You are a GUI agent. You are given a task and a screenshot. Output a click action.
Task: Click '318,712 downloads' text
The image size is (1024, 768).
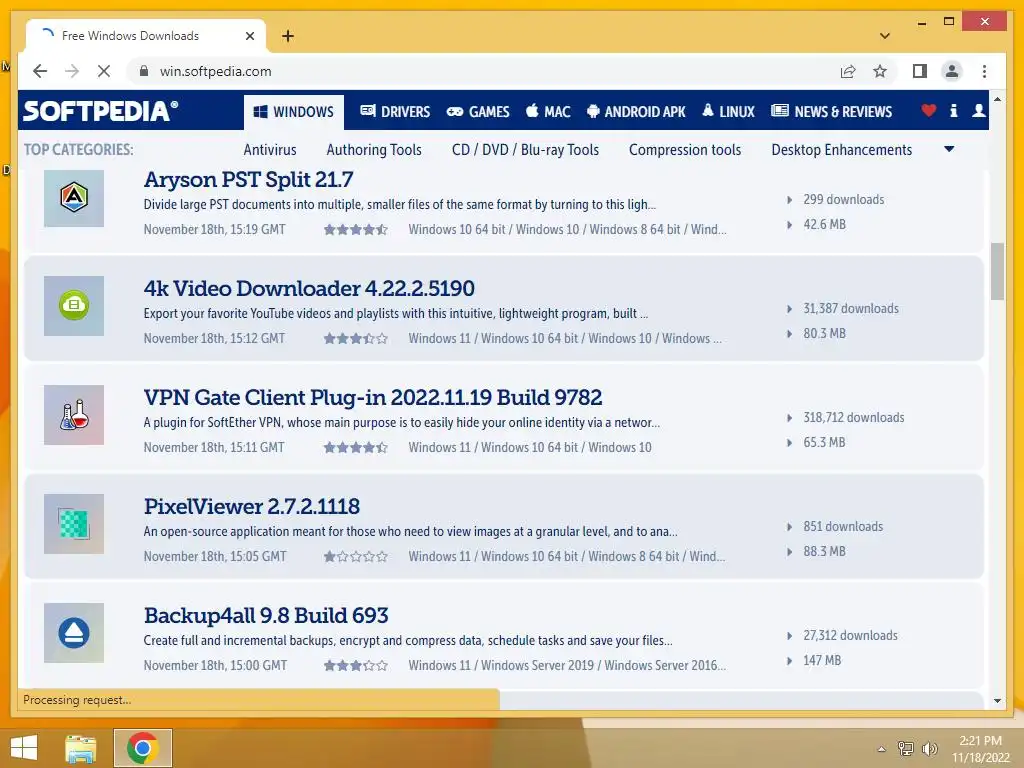click(x=854, y=417)
